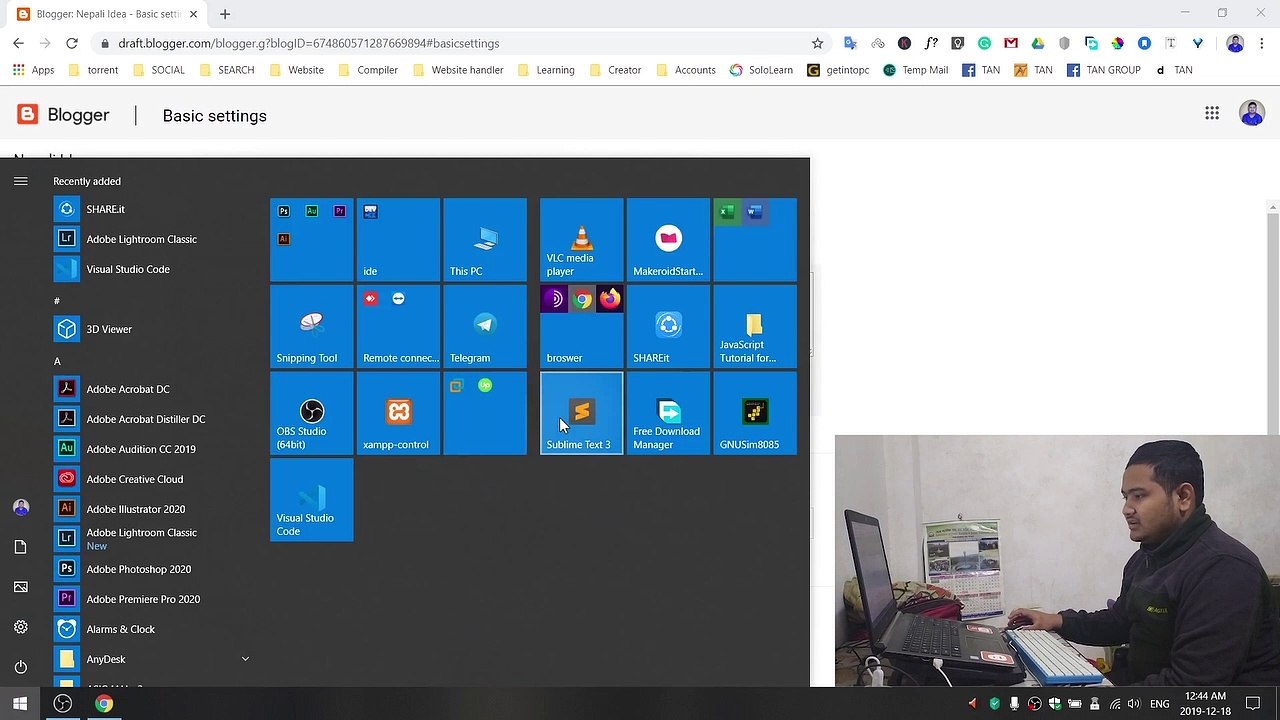Open the Power options in Start
The height and width of the screenshot is (720, 1280).
(20, 667)
